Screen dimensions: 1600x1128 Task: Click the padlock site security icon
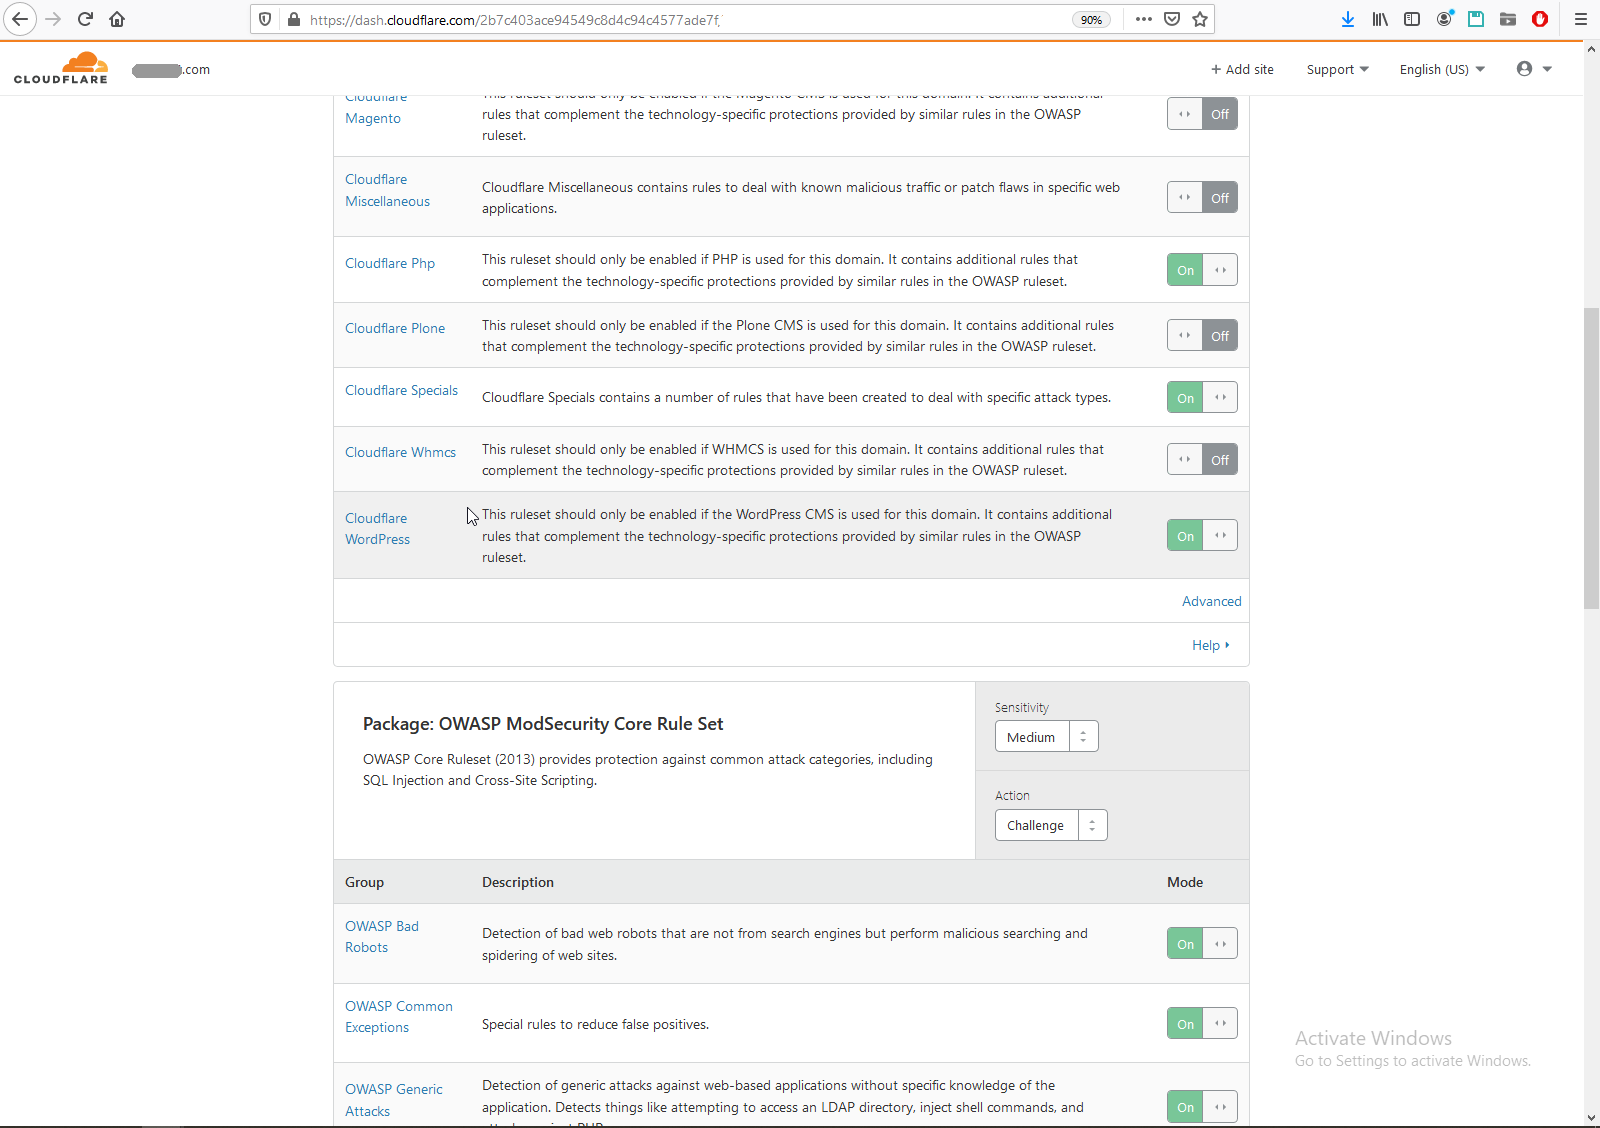click(294, 19)
